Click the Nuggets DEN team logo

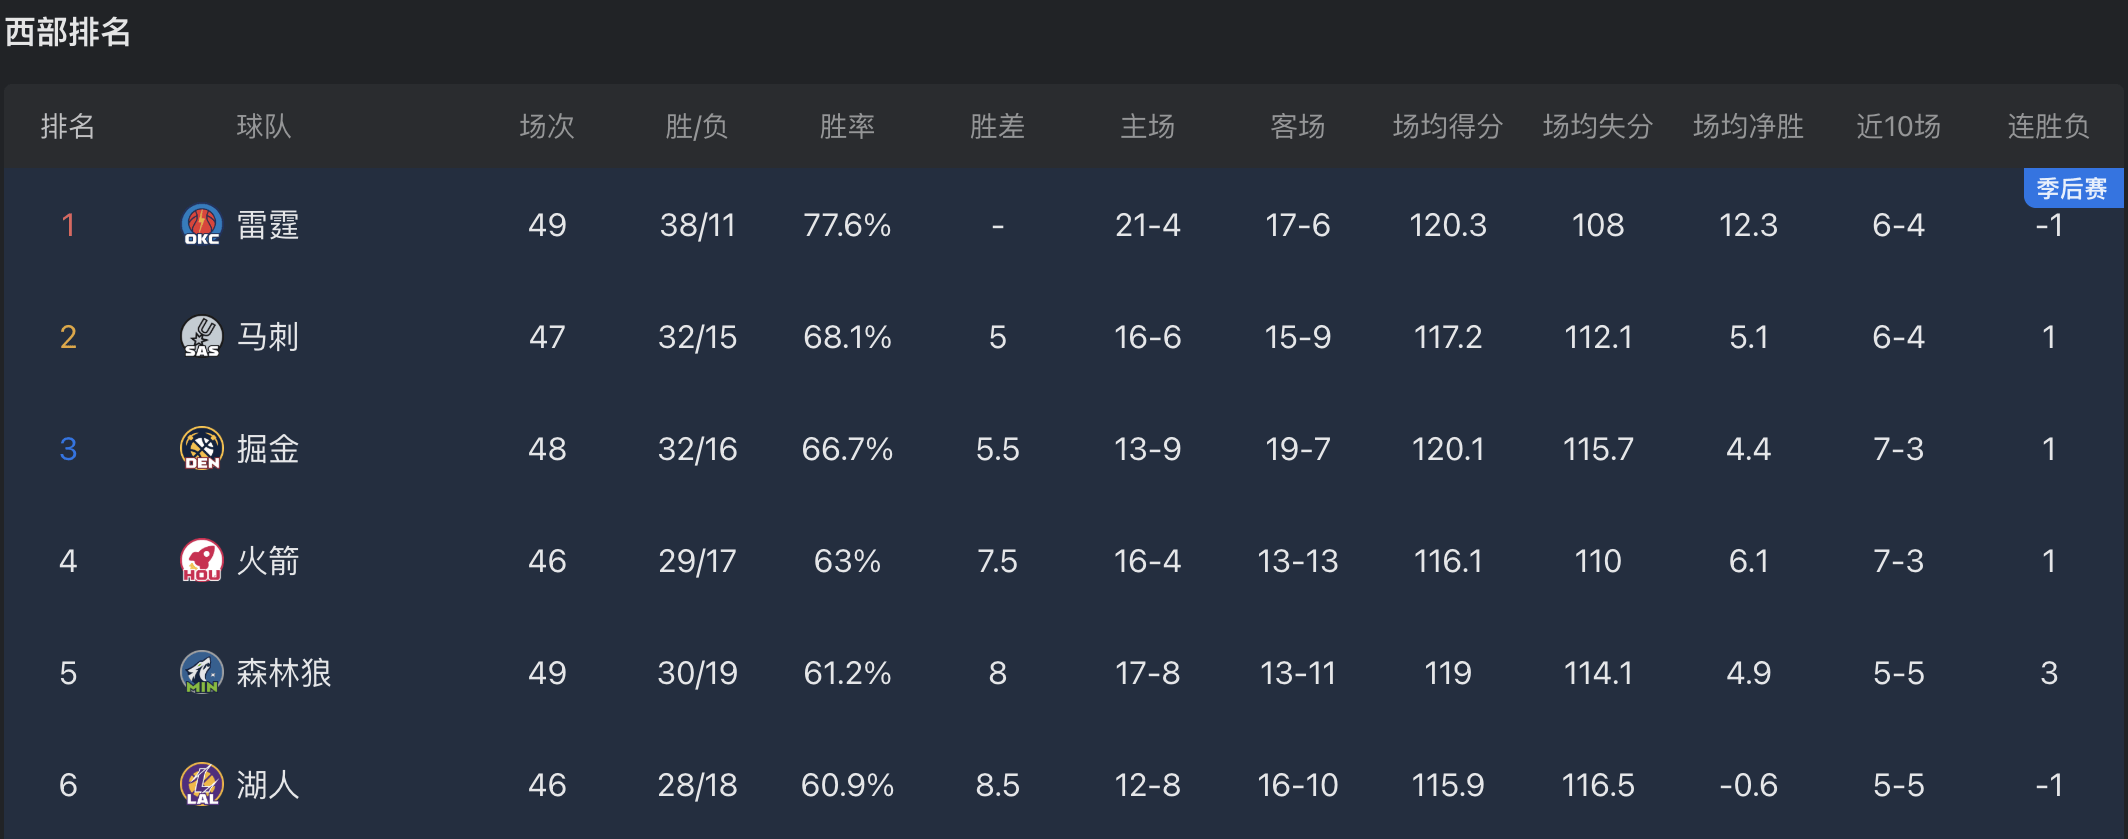click(201, 449)
